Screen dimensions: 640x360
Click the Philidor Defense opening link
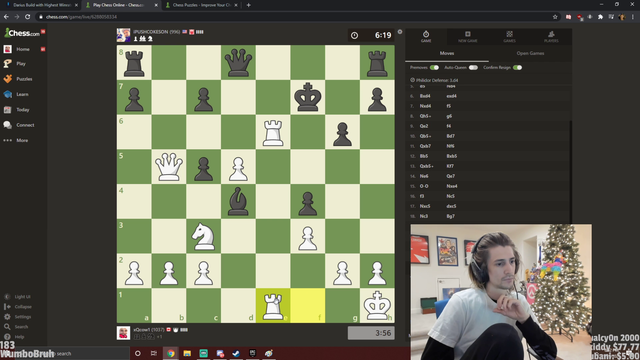point(437,80)
